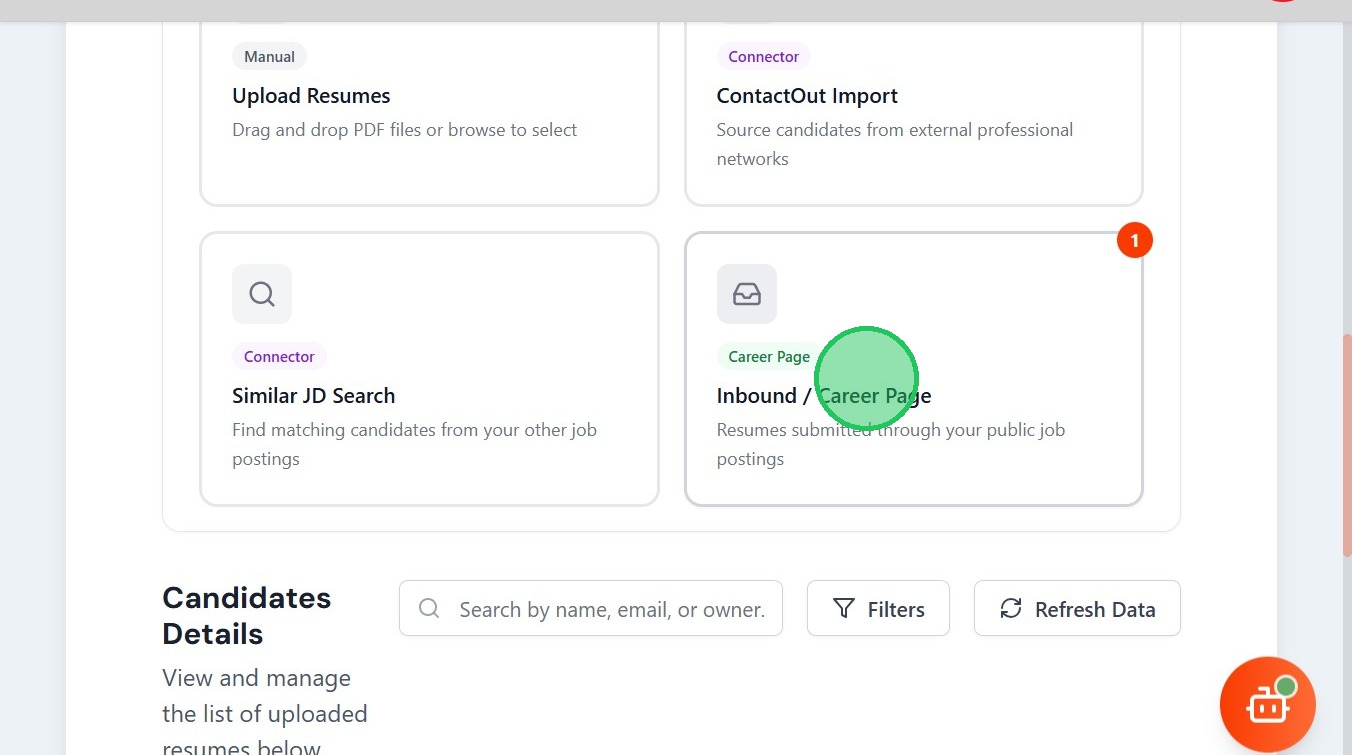Image resolution: width=1352 pixels, height=755 pixels.
Task: Click the Filters button label
Action: tap(896, 609)
